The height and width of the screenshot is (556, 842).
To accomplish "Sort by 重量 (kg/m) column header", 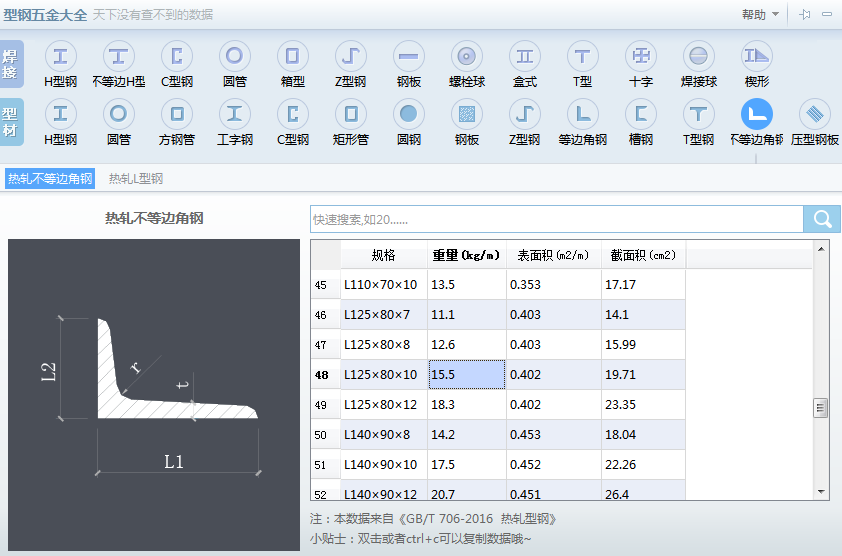I will 466,255.
